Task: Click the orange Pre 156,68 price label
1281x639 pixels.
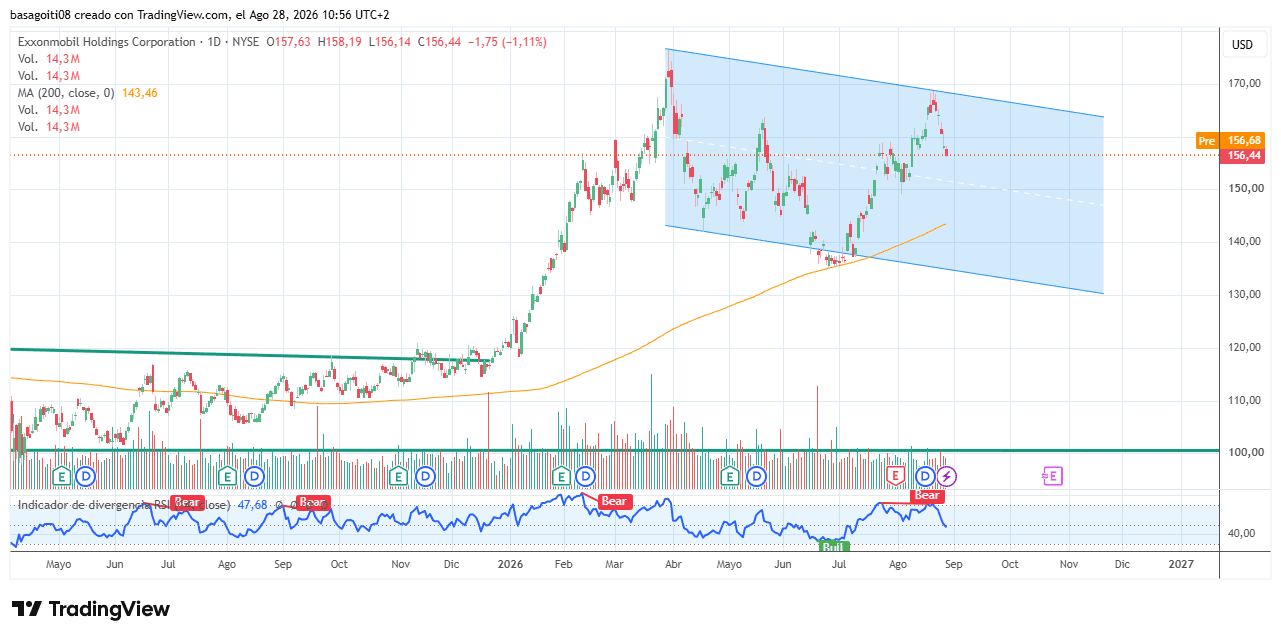Action: pyautogui.click(x=1231, y=141)
